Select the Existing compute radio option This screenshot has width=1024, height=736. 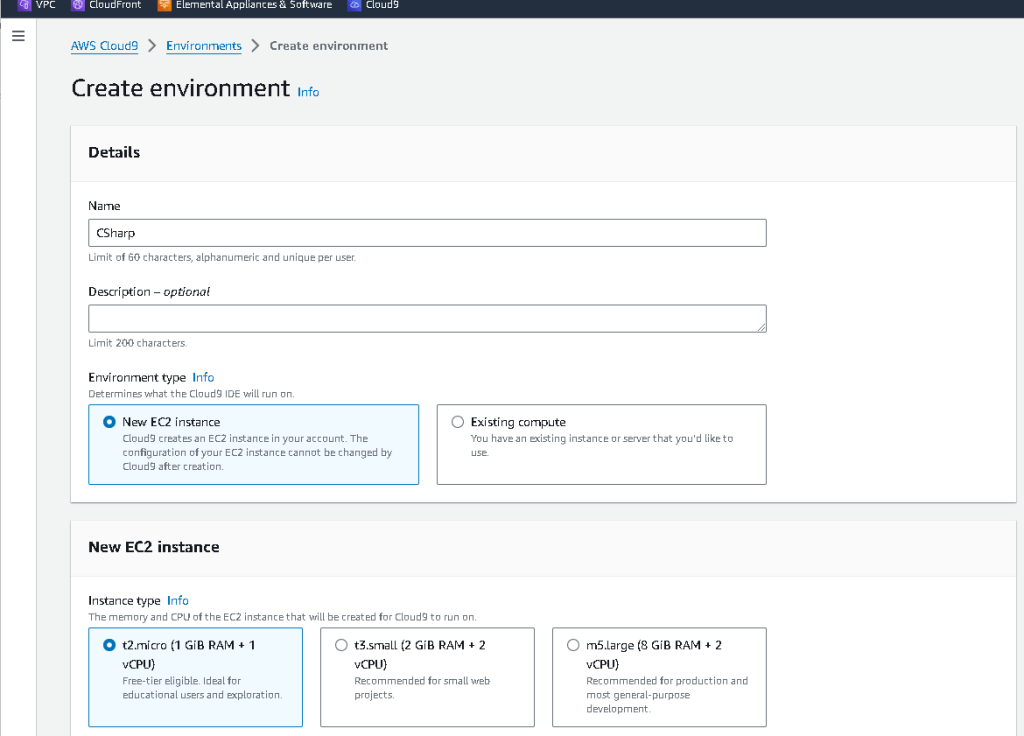458,422
